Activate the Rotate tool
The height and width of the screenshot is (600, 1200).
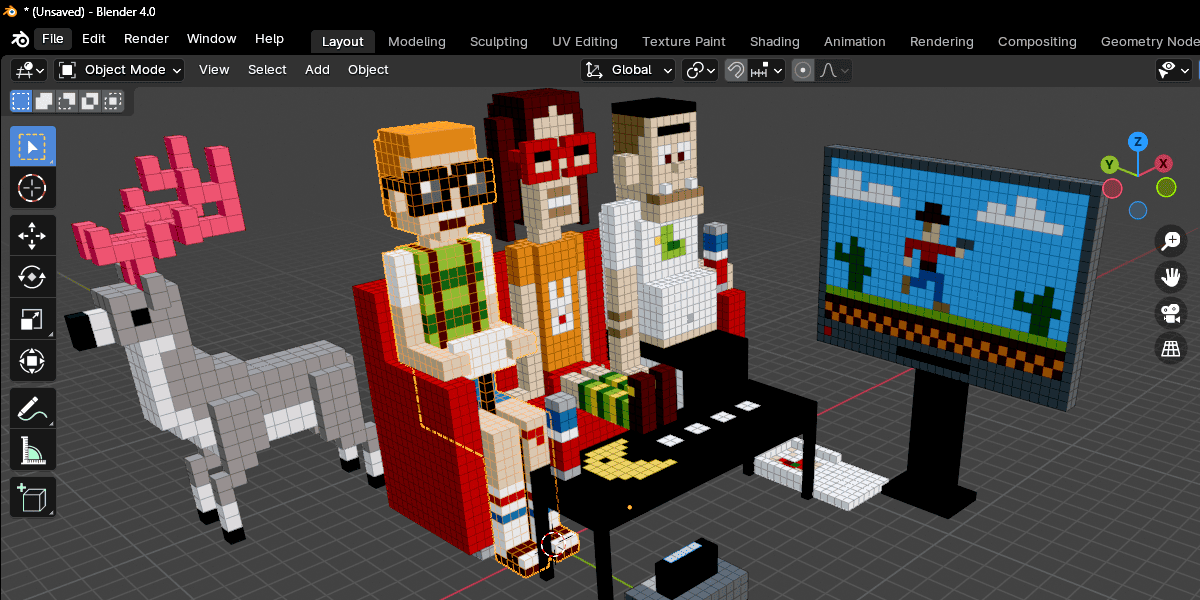point(33,277)
